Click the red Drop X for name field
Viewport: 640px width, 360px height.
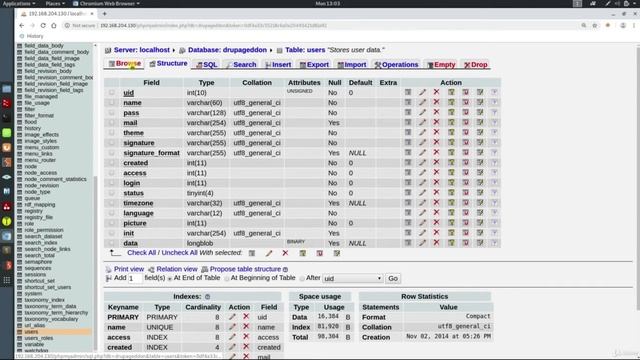tap(436, 102)
